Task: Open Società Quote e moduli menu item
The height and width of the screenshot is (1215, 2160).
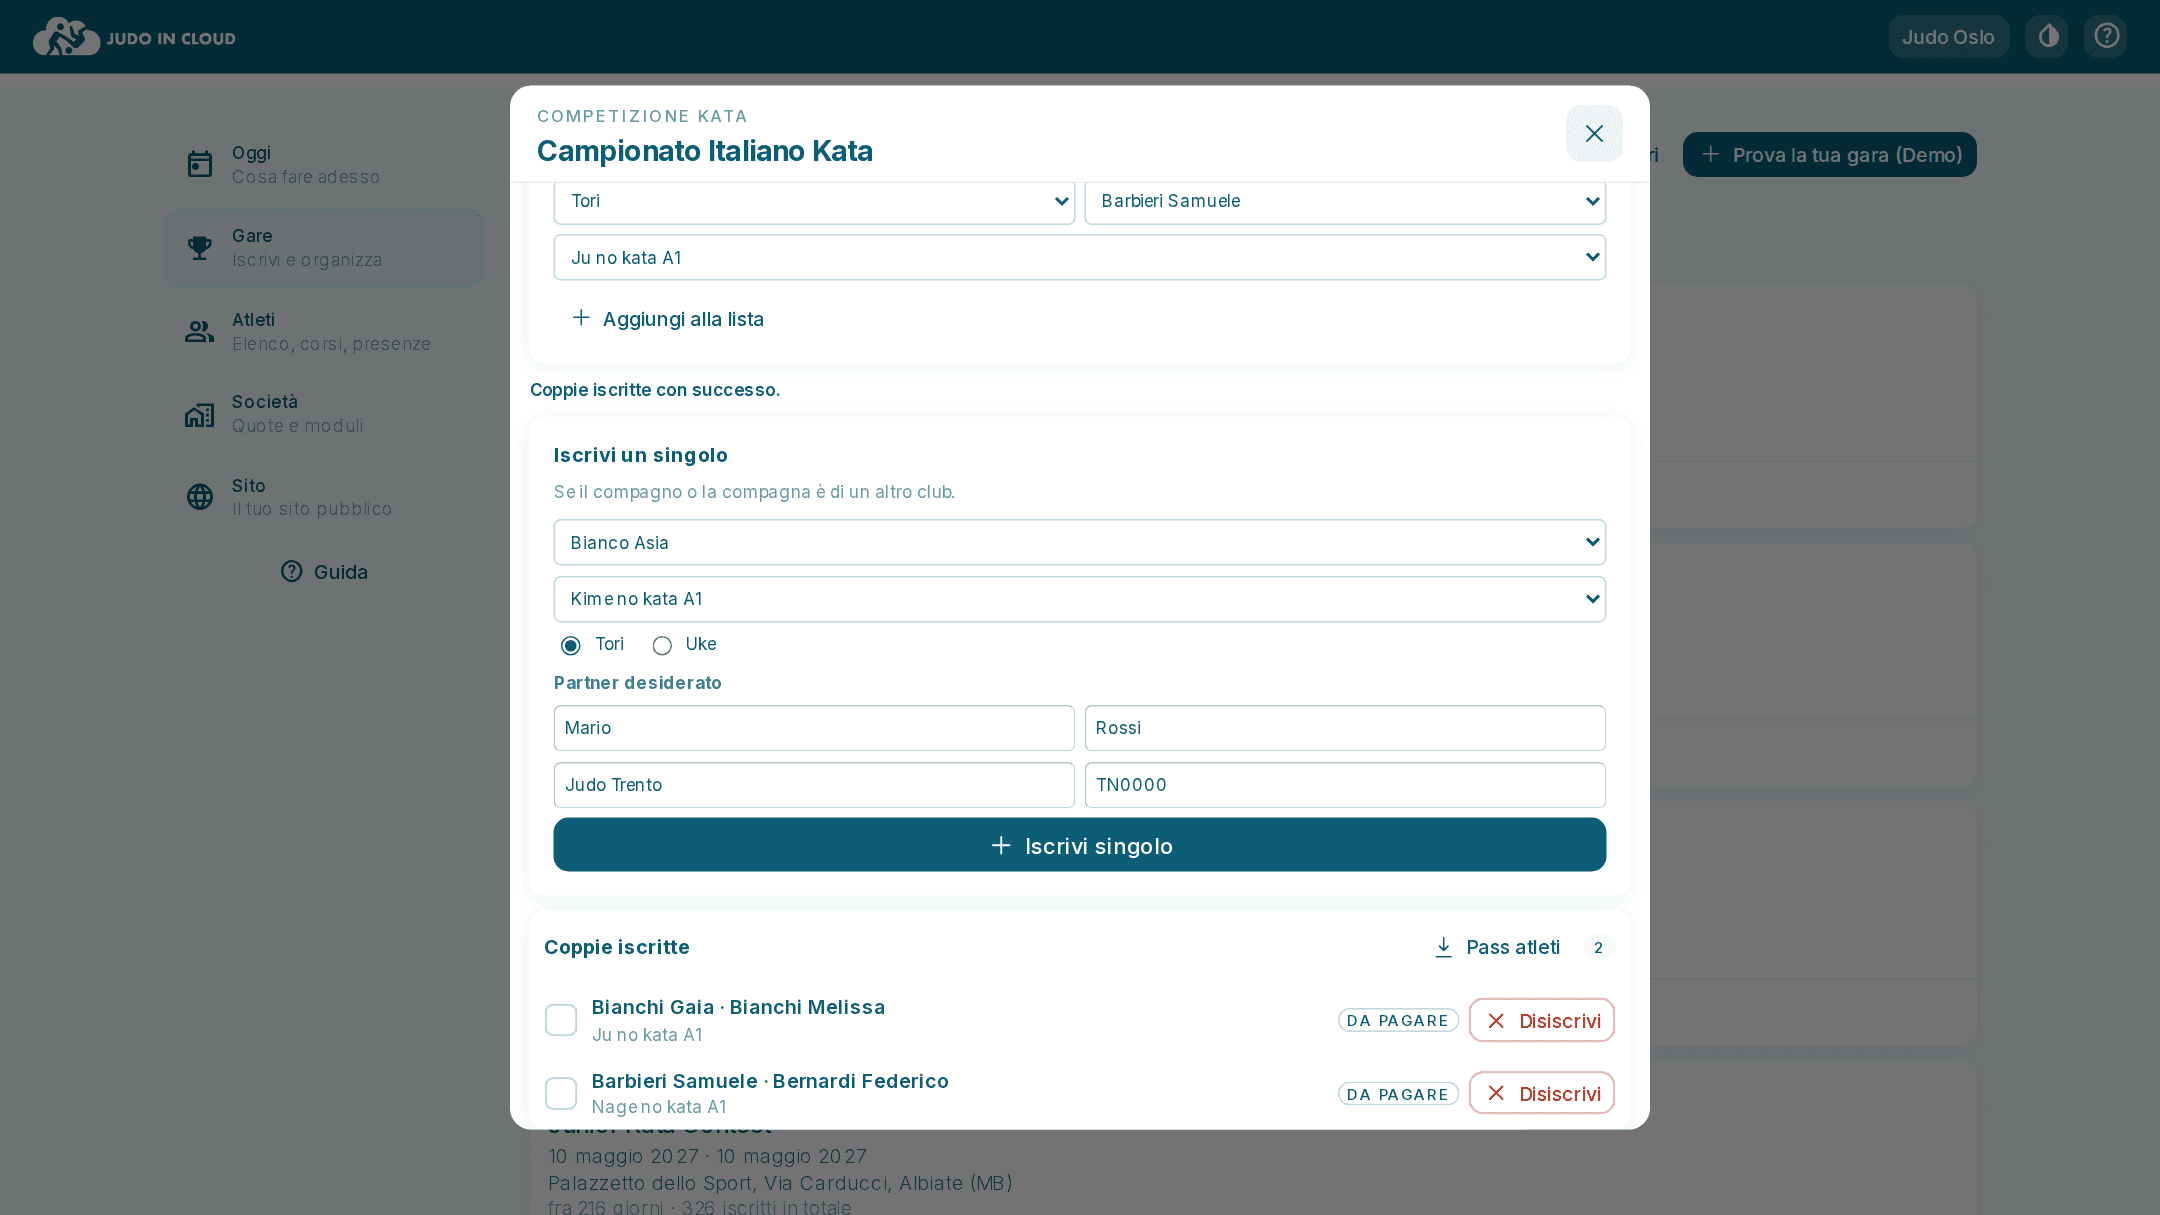Action: click(324, 414)
